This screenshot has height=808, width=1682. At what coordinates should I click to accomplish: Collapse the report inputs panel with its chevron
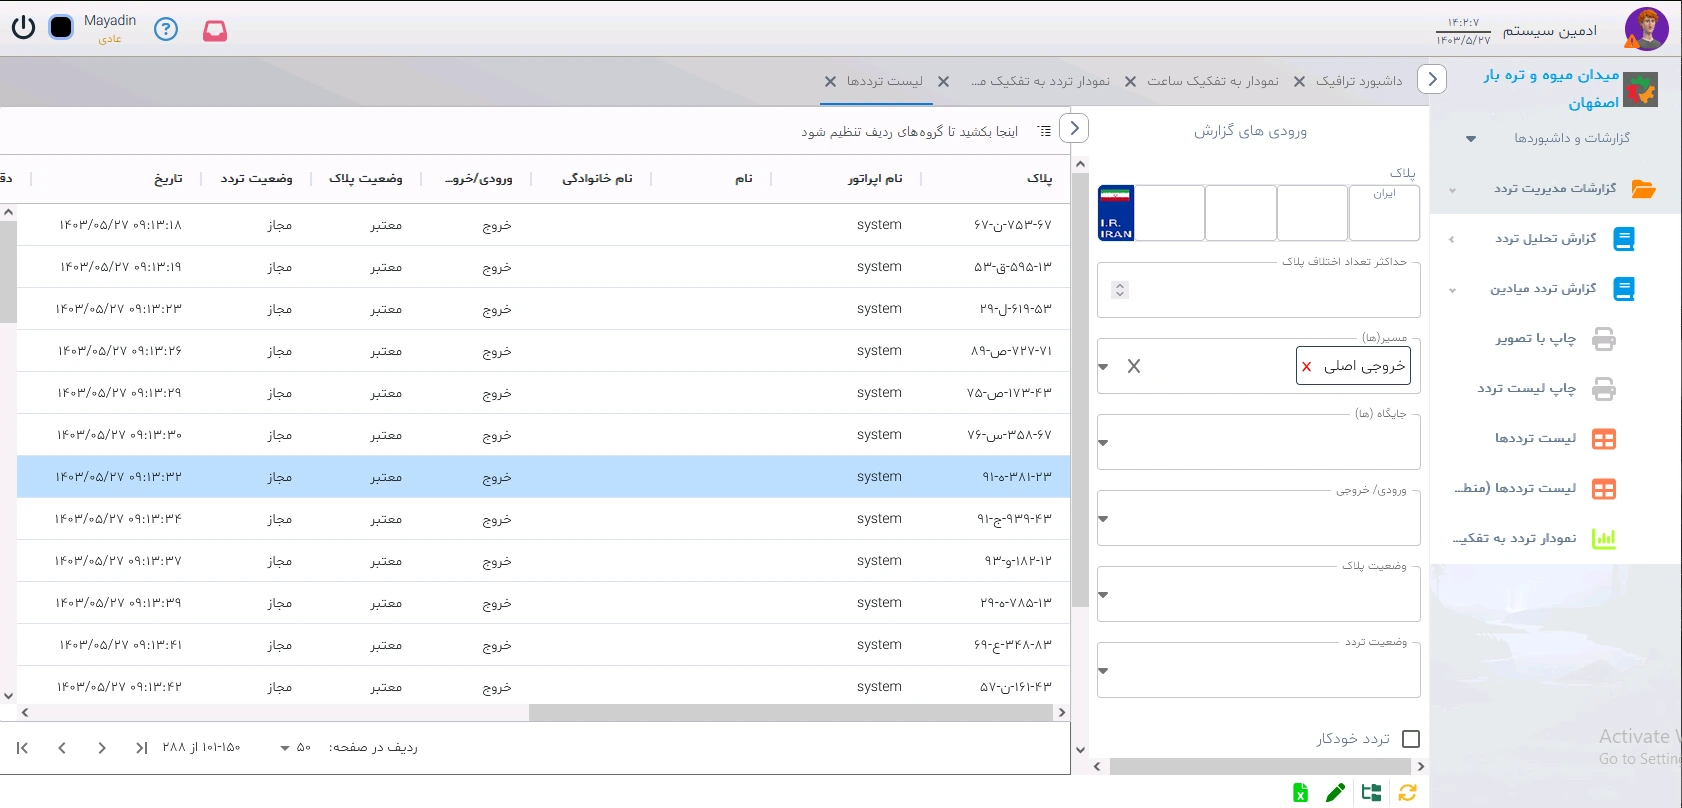point(1074,129)
